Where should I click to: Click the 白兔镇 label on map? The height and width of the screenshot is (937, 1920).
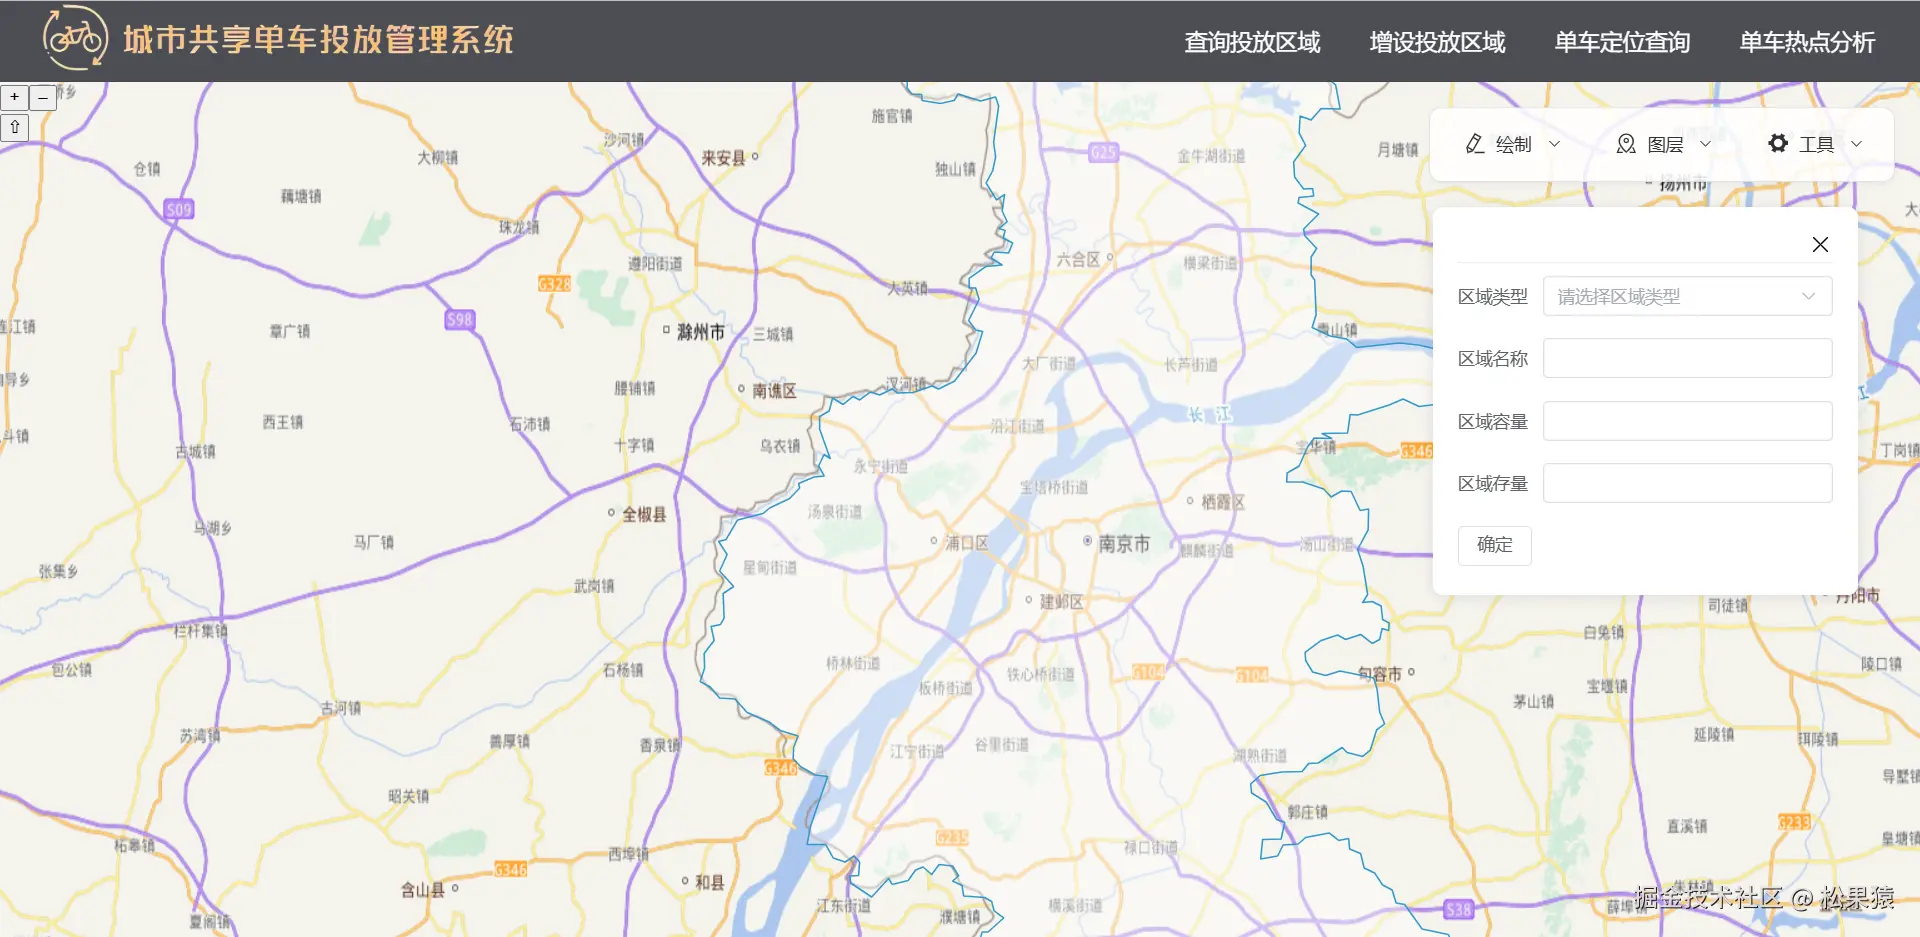pyautogui.click(x=1603, y=632)
